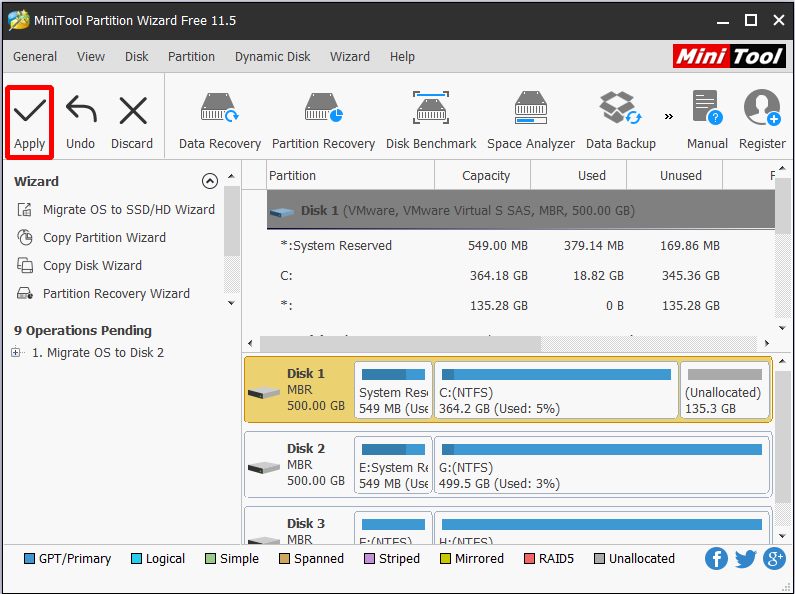Start the Copy Partition Wizard
This screenshot has height=594, width=795.
click(104, 237)
